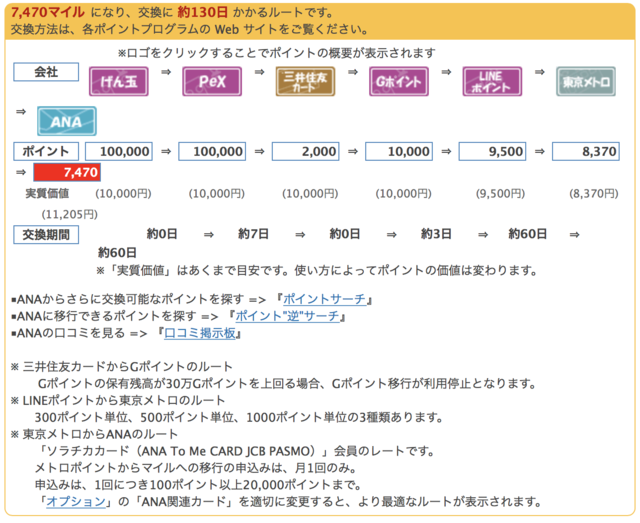Click the (9,500円) value text

coord(500,194)
